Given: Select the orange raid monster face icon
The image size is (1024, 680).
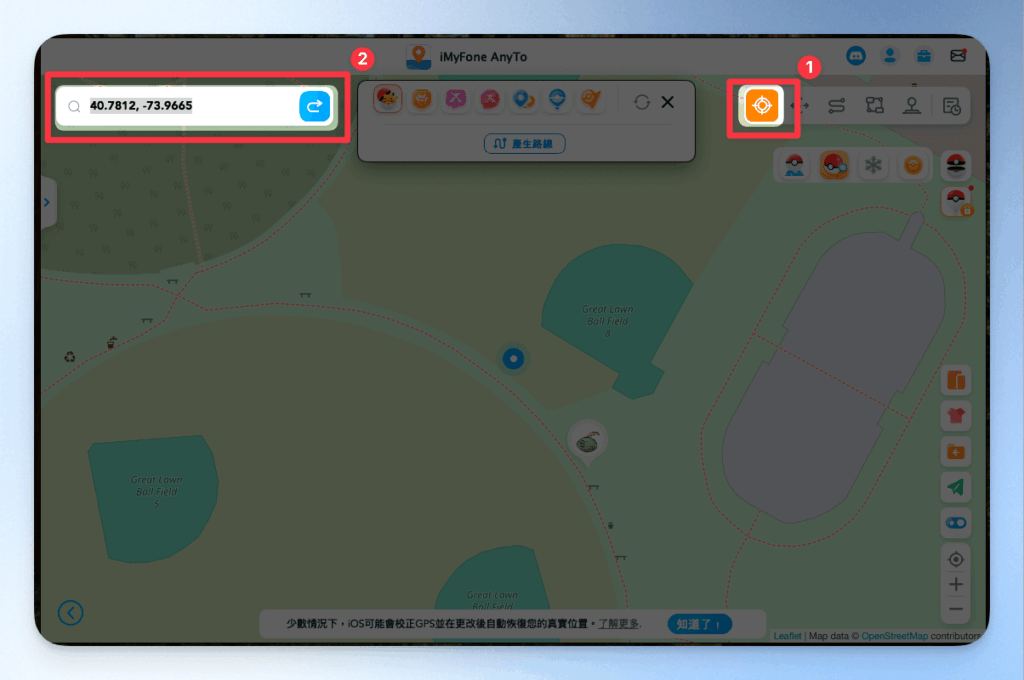Looking at the screenshot, I should 422,99.
